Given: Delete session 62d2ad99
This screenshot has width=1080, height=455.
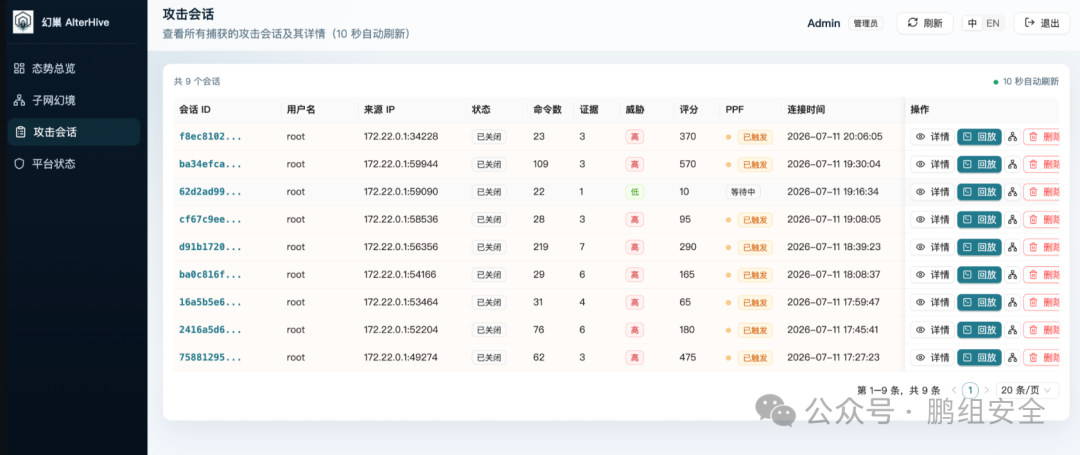Looking at the screenshot, I should 1041,192.
